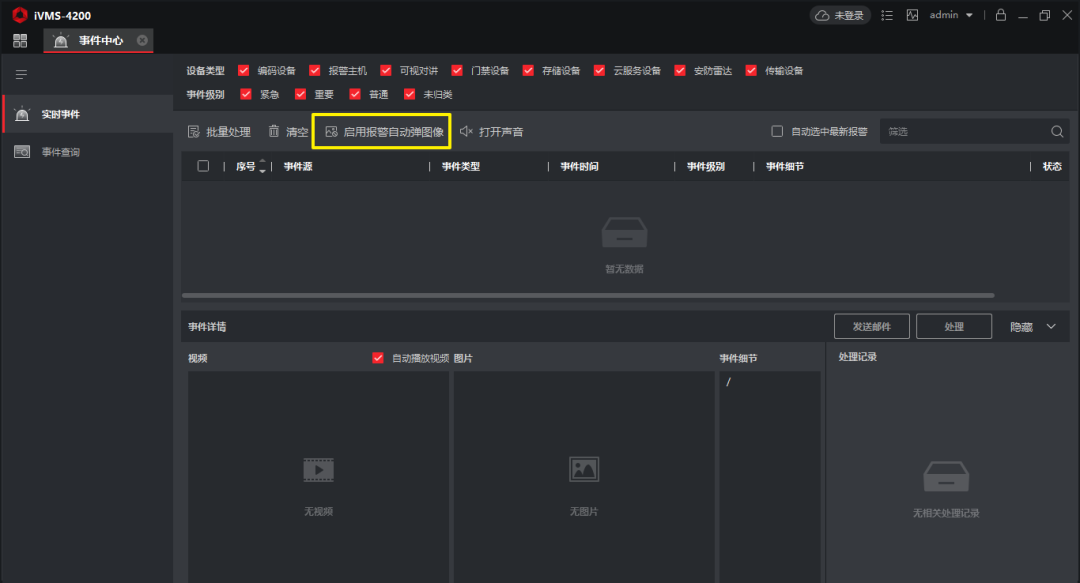This screenshot has width=1080, height=583.
Task: Check 自动选中最新报警 checkbox
Action: pos(777,131)
